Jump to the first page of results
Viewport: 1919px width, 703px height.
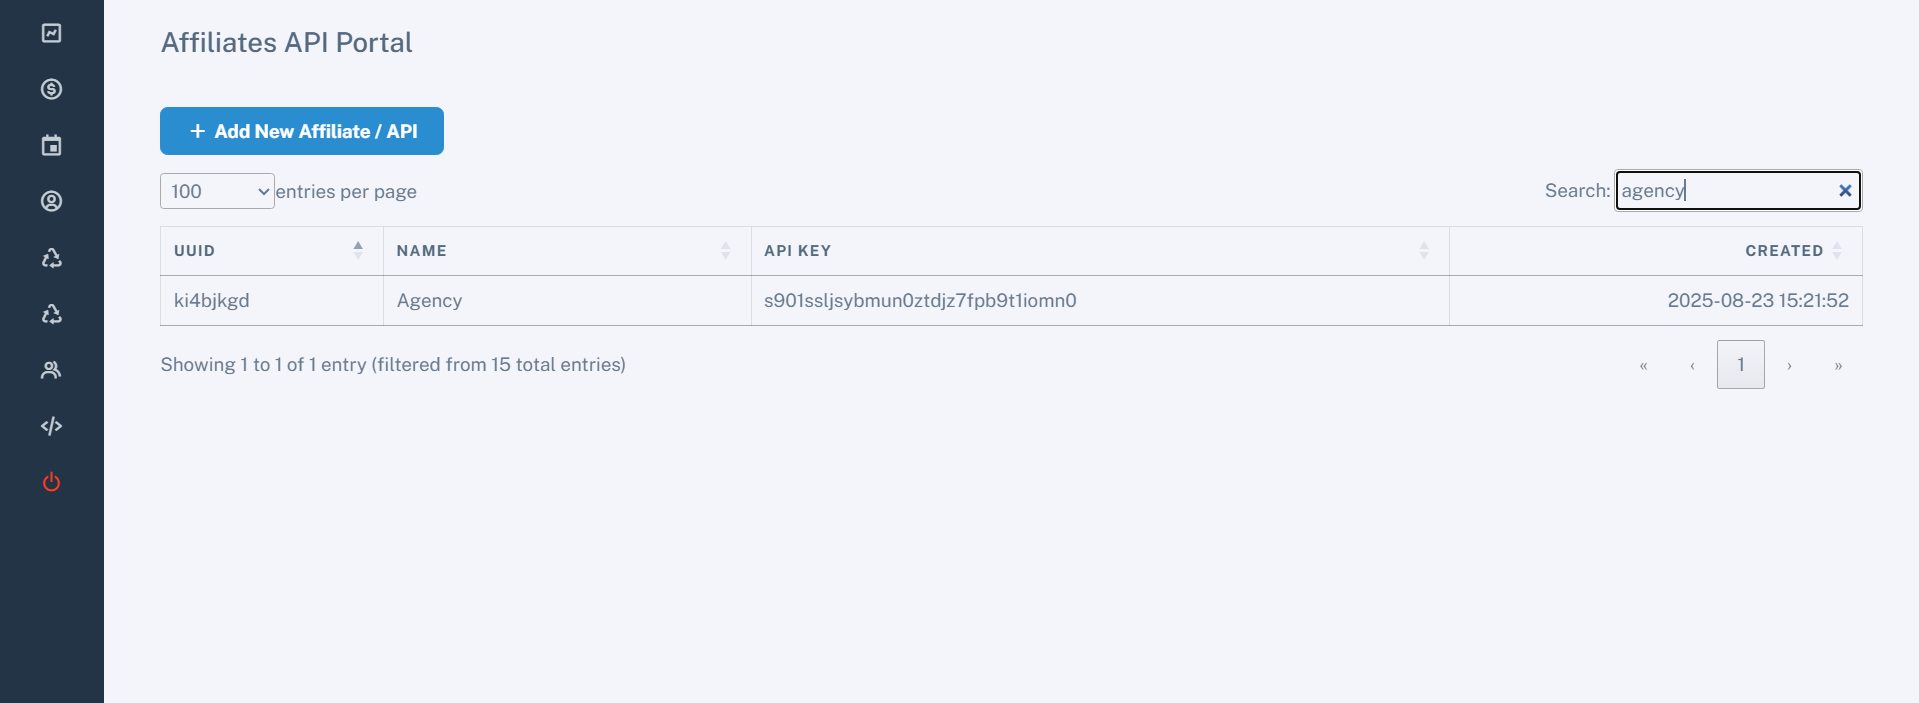1643,366
